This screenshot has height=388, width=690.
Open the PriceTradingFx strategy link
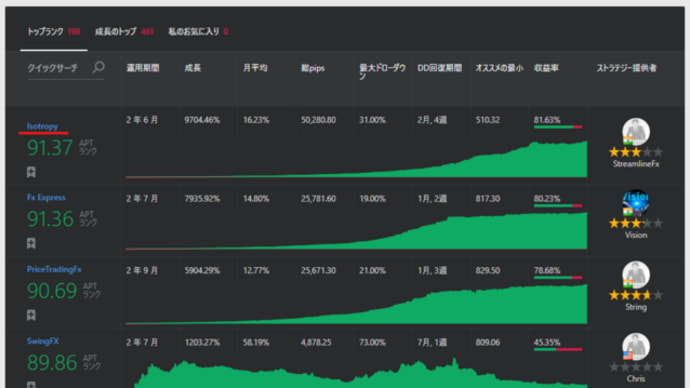click(x=54, y=269)
